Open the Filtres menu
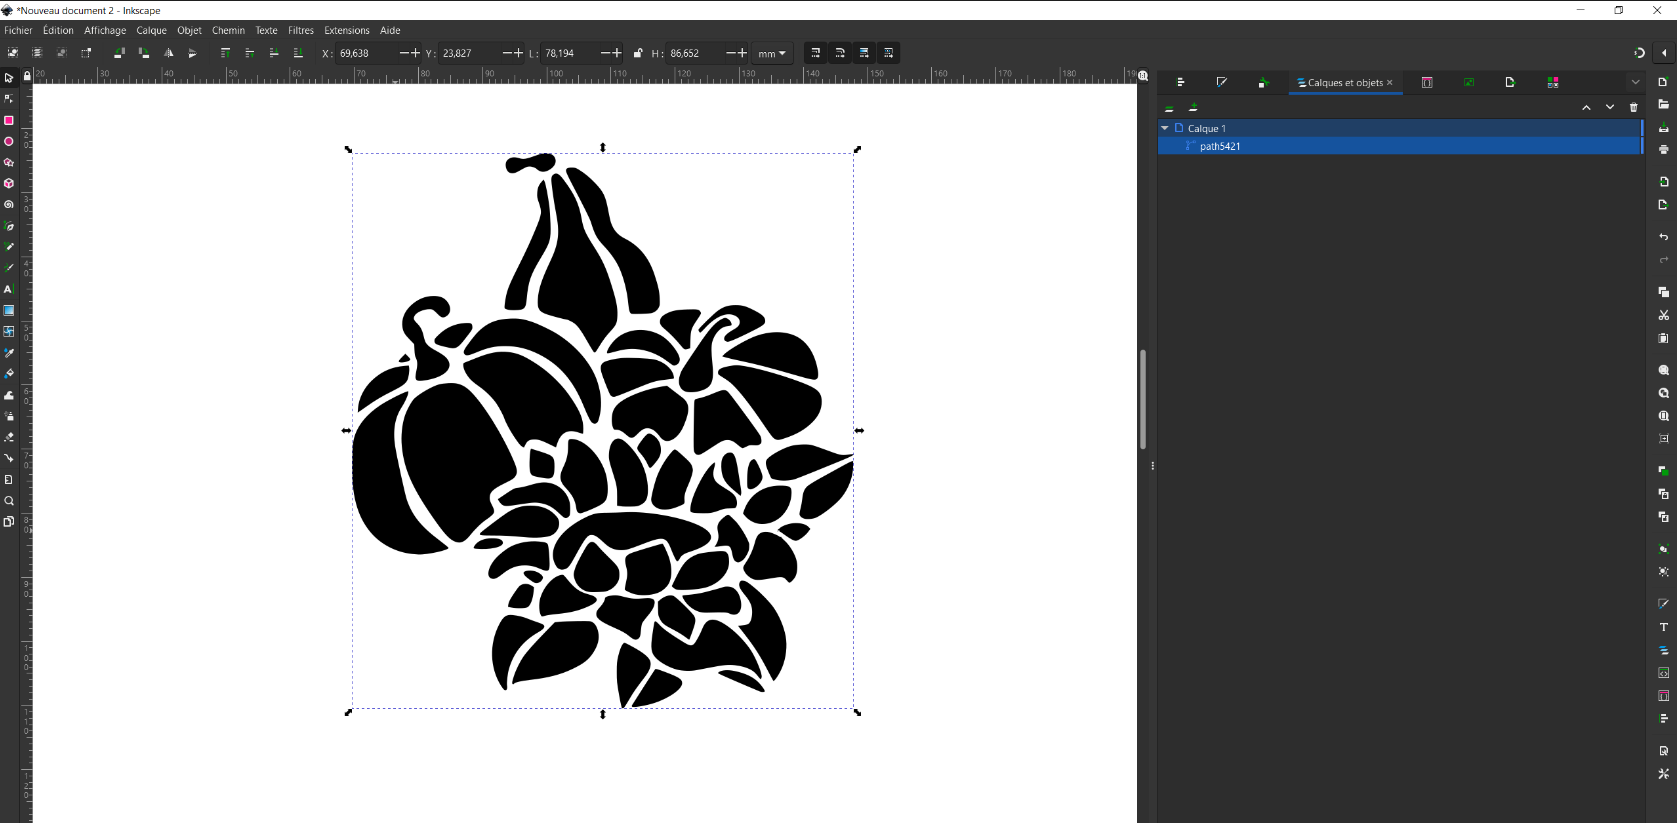The image size is (1677, 823). (x=301, y=30)
